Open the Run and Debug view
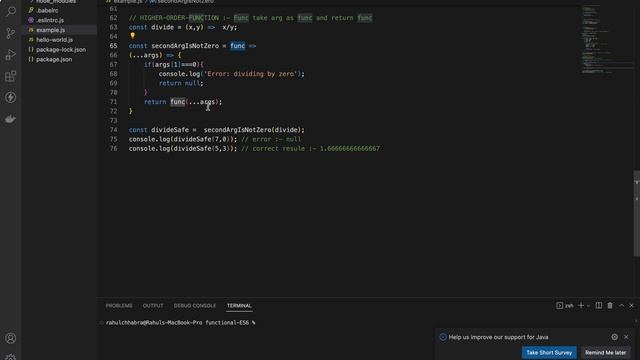Image resolution: width=640 pixels, height=360 pixels. tap(11, 55)
